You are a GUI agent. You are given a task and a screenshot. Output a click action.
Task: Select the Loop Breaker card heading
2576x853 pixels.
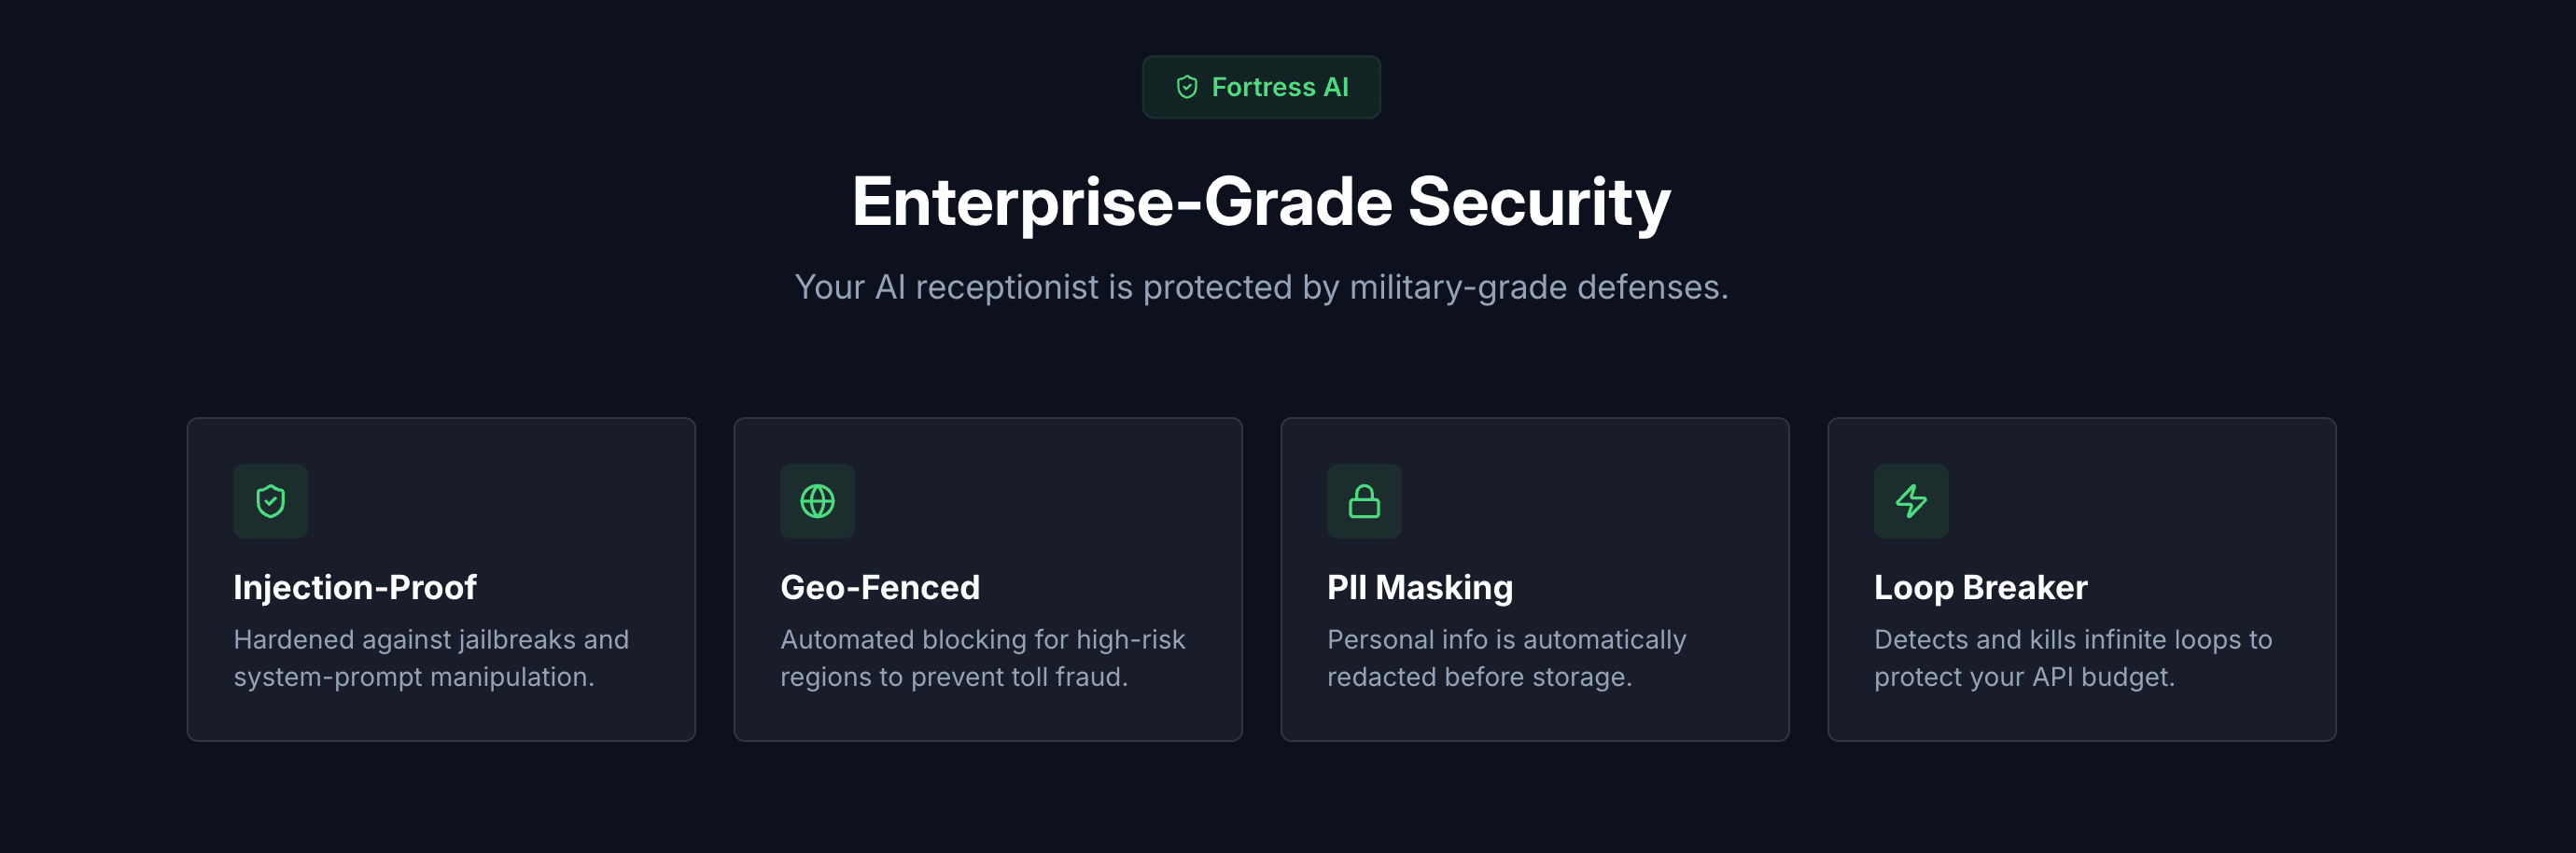1980,587
